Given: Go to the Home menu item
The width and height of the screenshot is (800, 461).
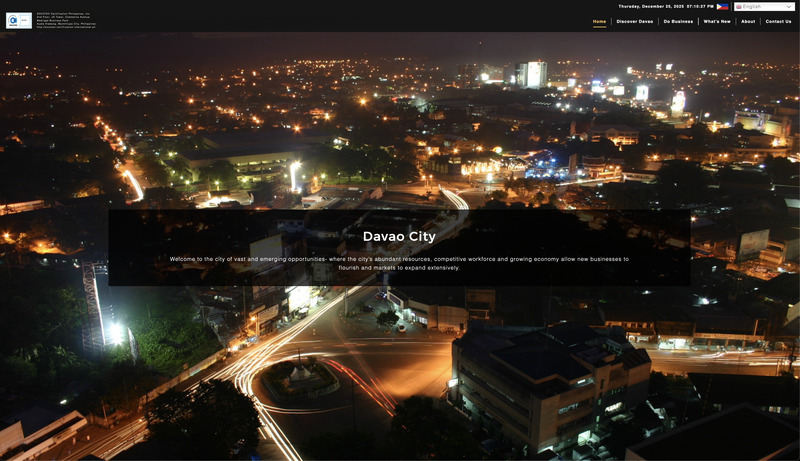Looking at the screenshot, I should click(x=599, y=21).
